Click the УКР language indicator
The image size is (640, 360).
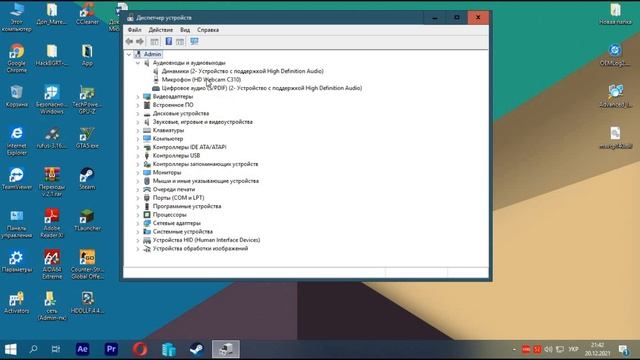click(x=573, y=349)
